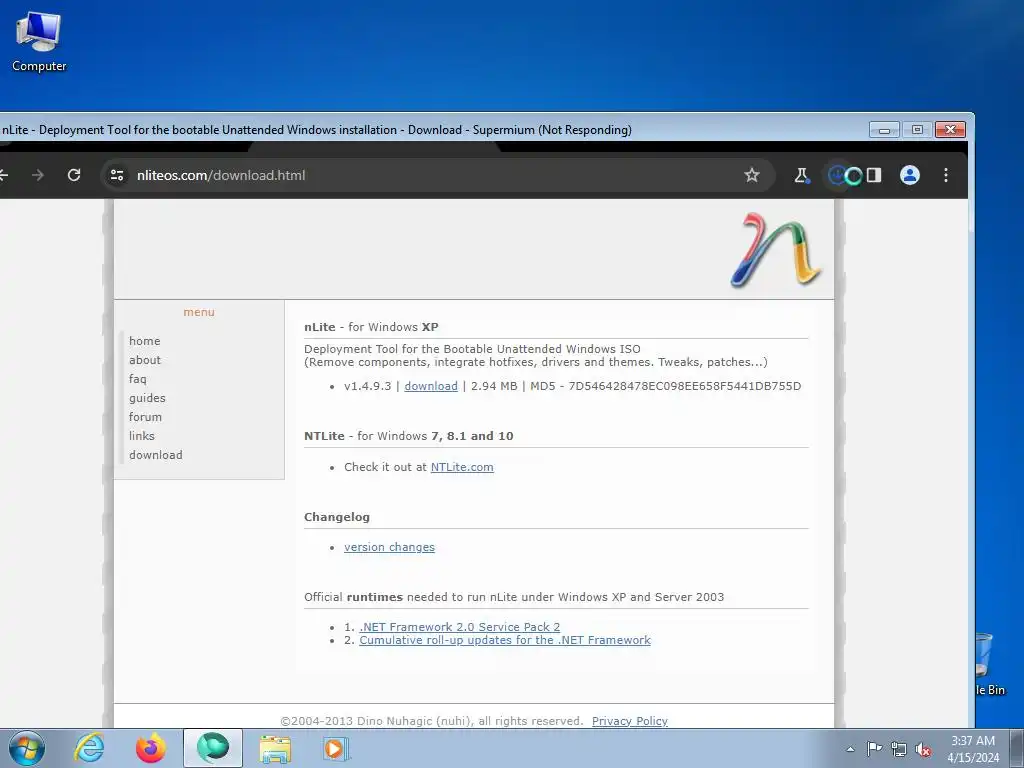
Task: Open the Windows Start button
Action: 27,748
